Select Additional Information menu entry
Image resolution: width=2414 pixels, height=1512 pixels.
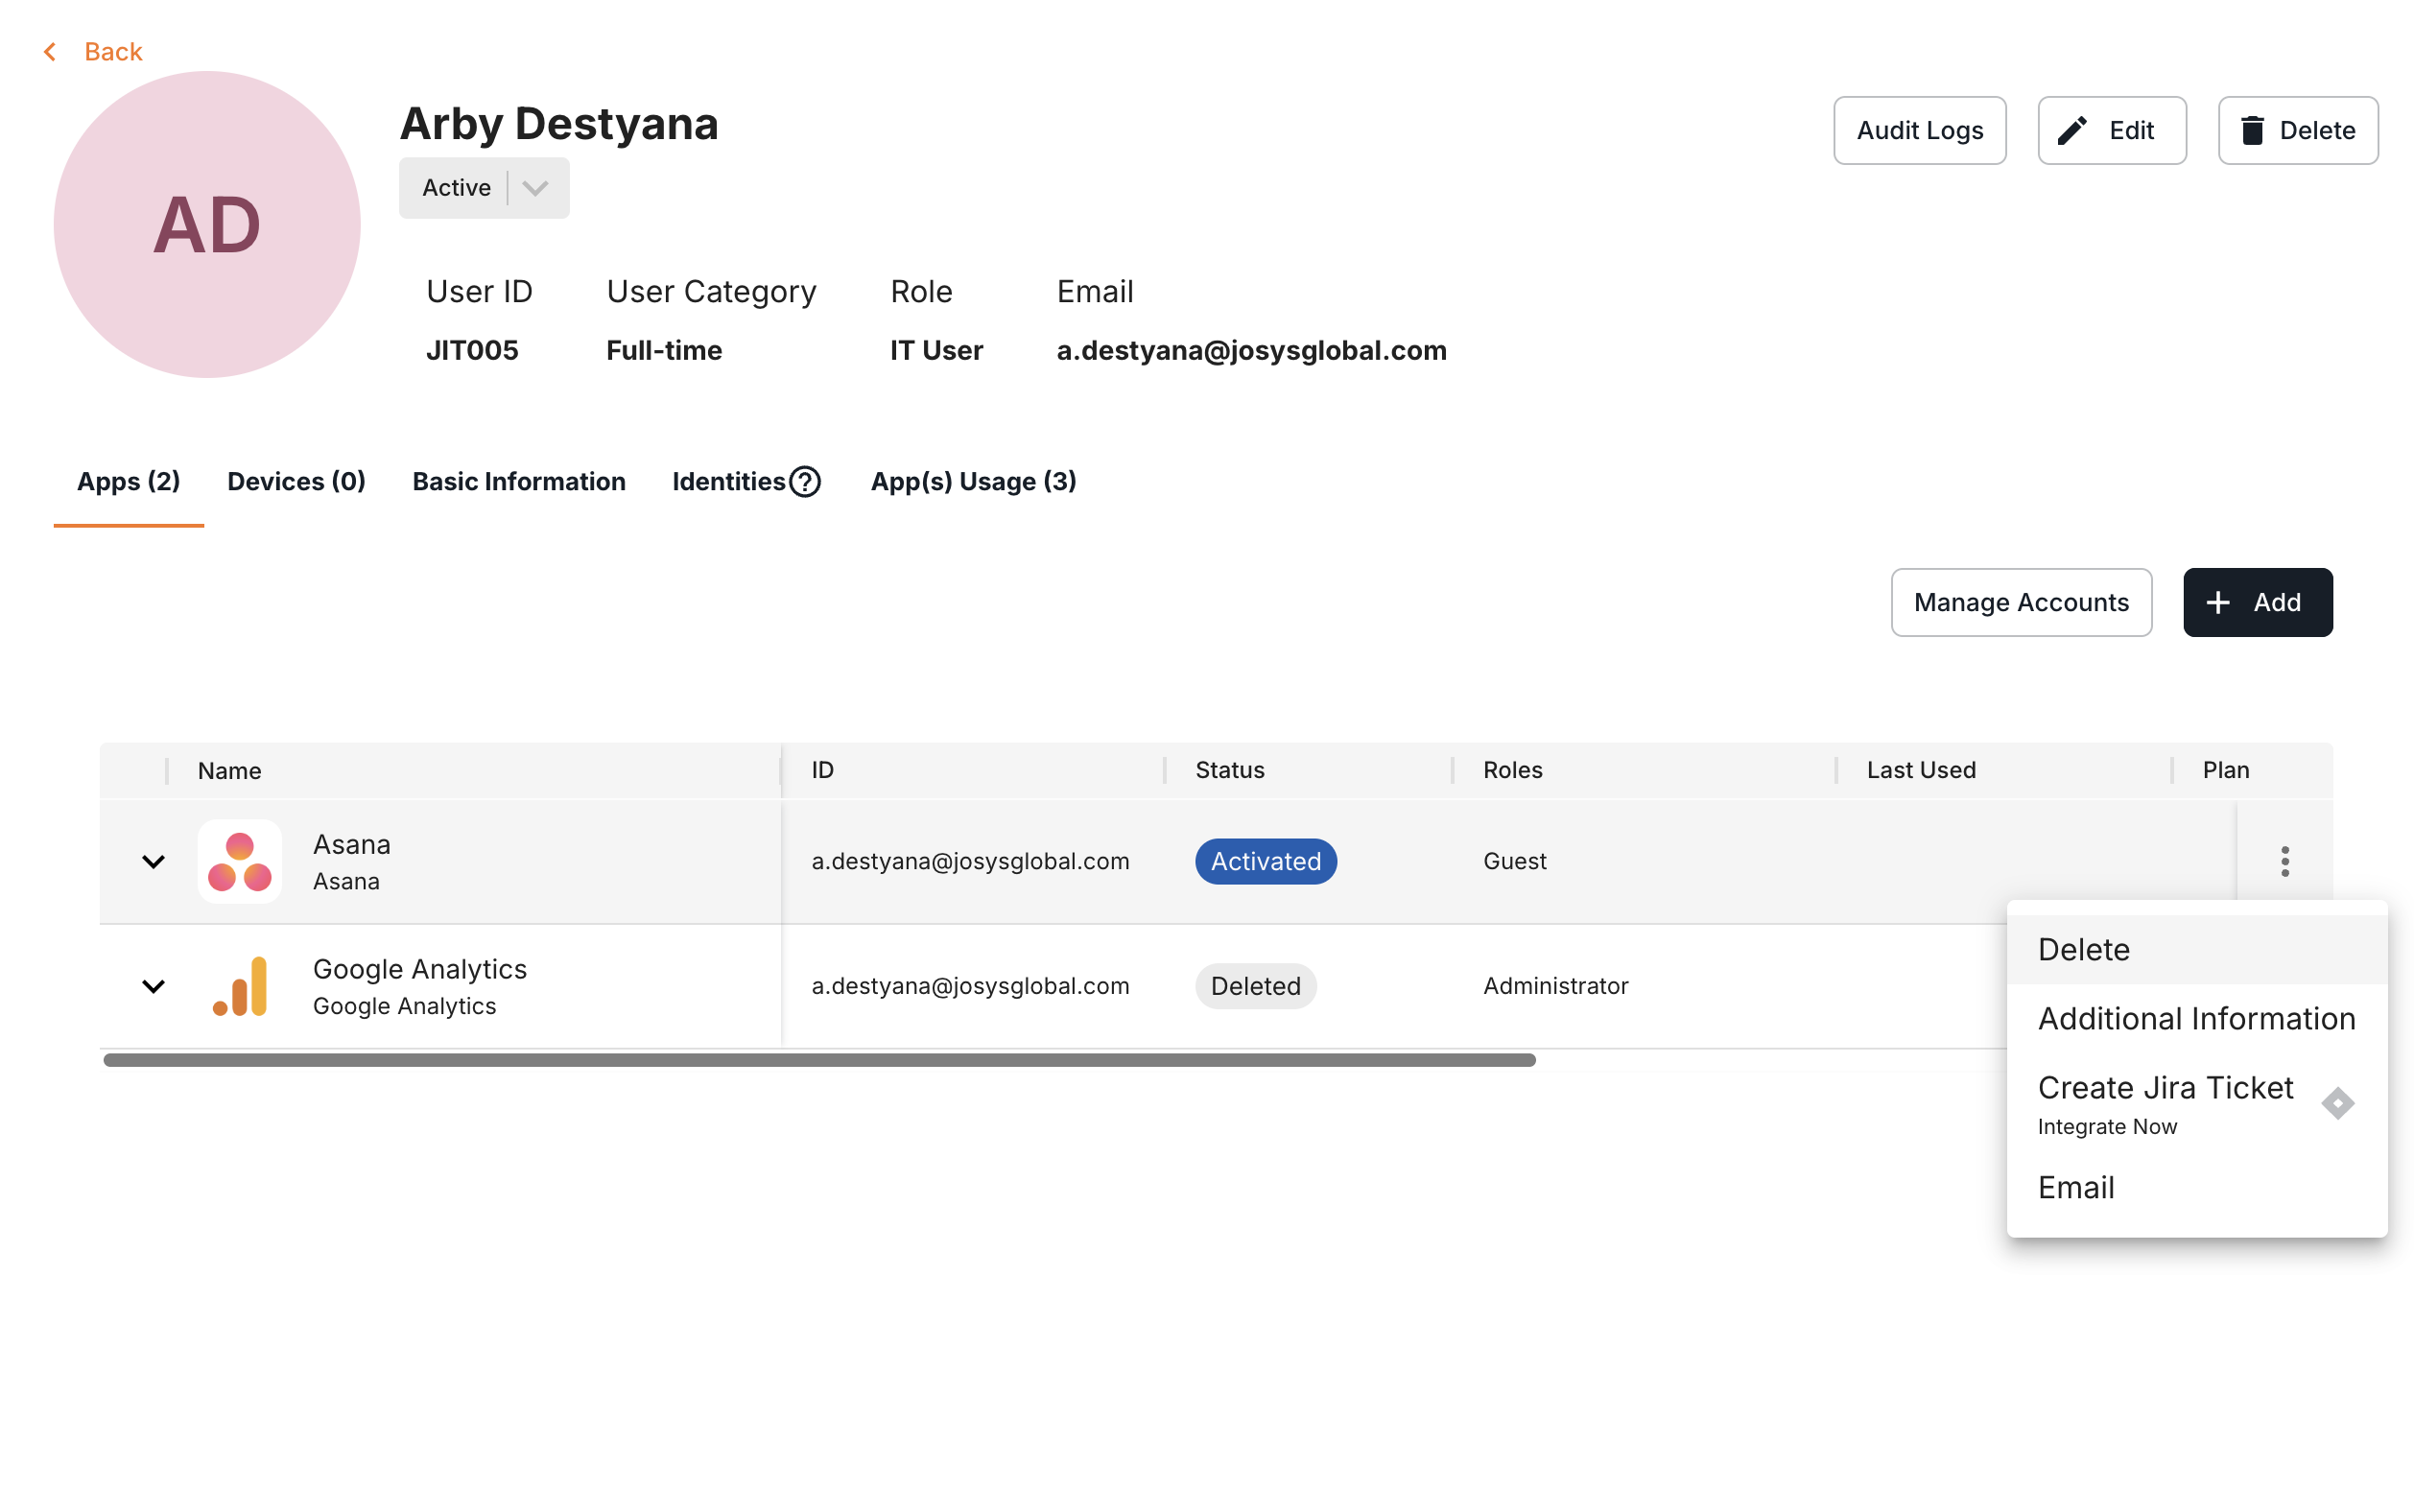[x=2196, y=1018]
